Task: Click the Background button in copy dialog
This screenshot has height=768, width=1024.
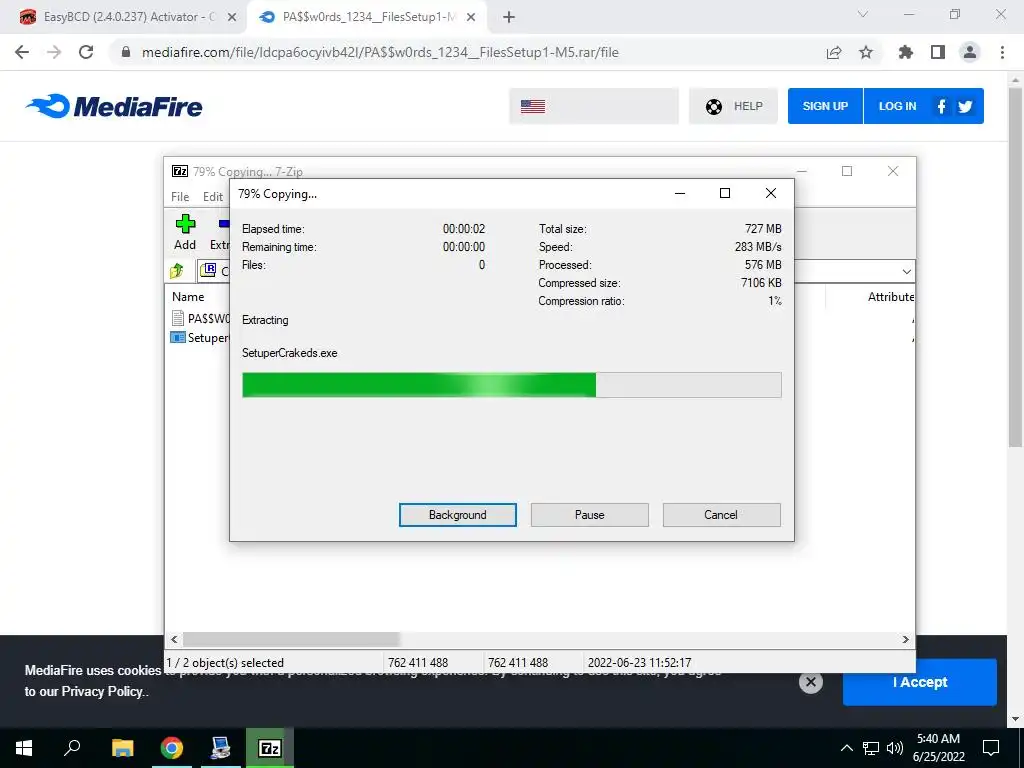Action: [458, 515]
